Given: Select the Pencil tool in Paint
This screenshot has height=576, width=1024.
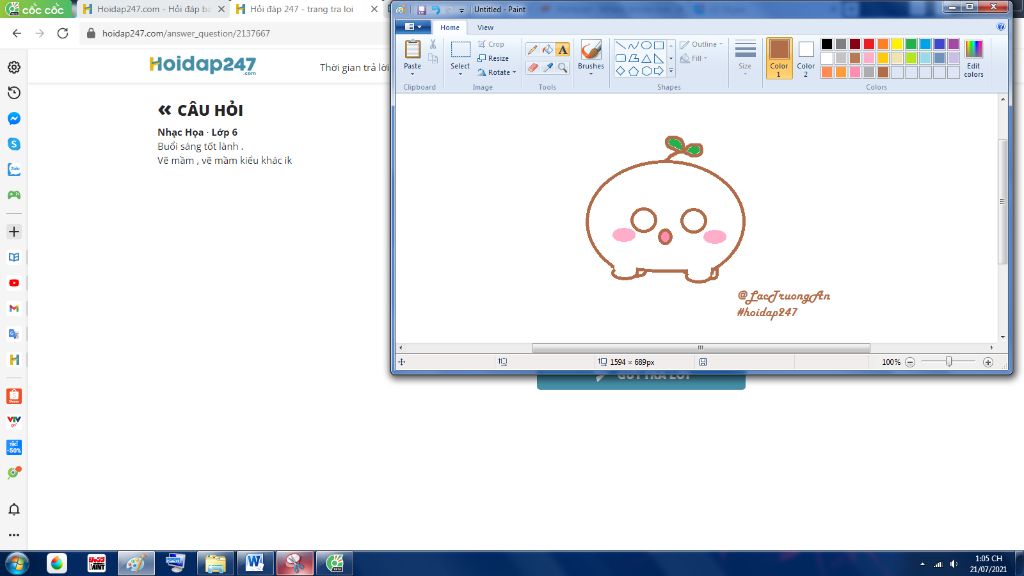Looking at the screenshot, I should [x=532, y=50].
